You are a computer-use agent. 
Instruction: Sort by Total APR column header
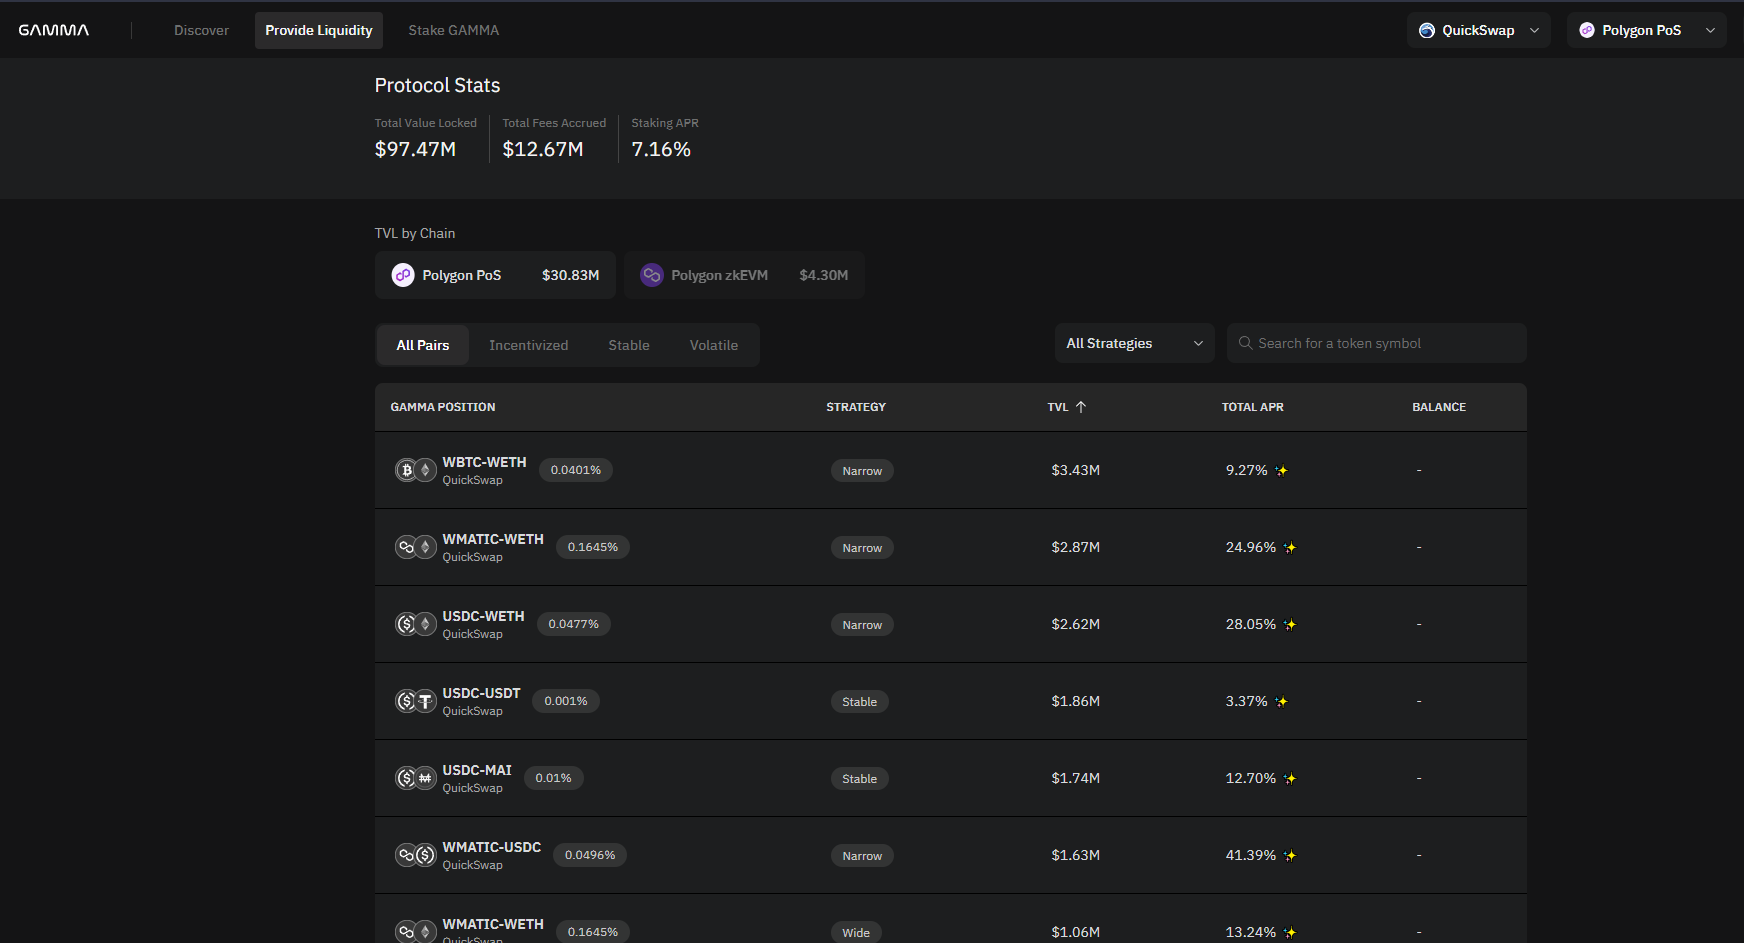1252,407
